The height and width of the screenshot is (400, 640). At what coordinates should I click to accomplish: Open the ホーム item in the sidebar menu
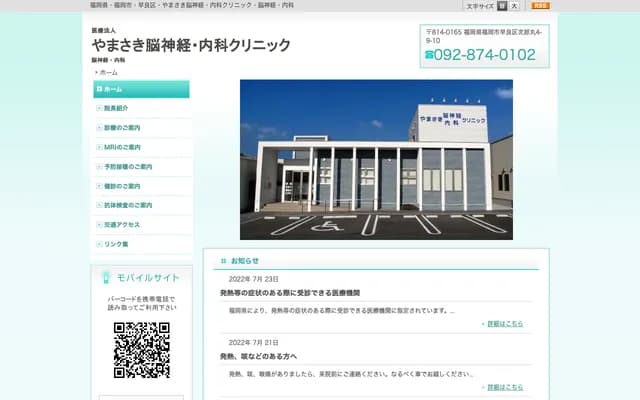tap(141, 89)
